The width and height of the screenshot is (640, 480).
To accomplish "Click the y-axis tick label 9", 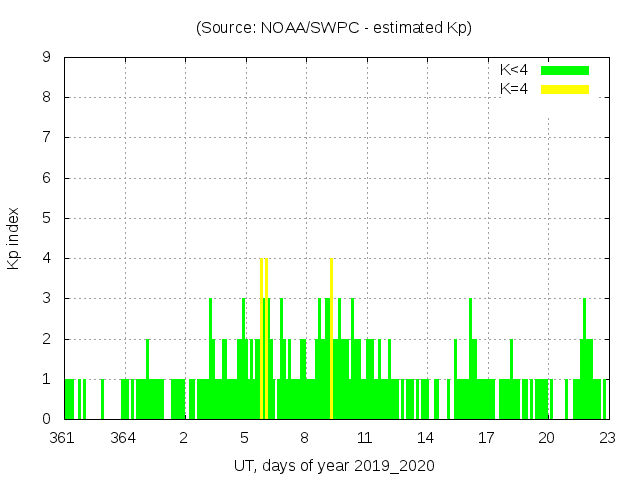I will tap(46, 58).
